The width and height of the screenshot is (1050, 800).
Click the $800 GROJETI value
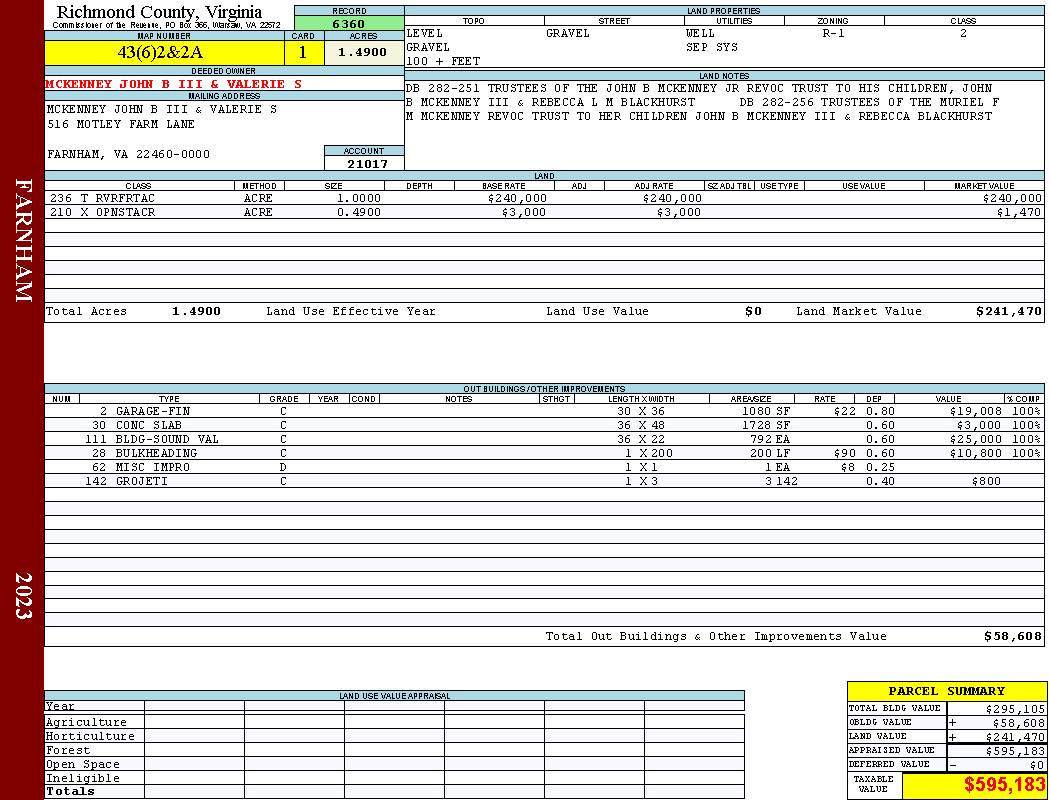986,481
